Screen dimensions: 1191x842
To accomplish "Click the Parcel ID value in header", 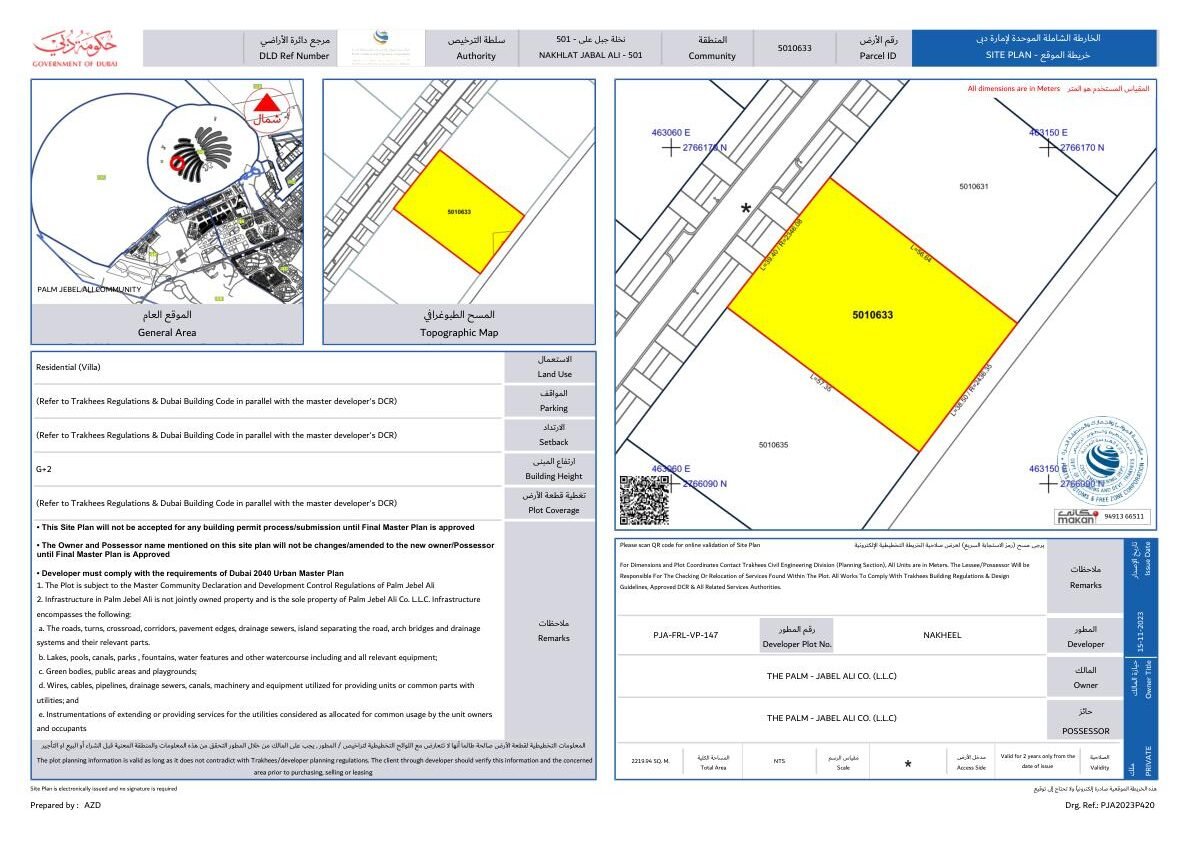I will 794,47.
